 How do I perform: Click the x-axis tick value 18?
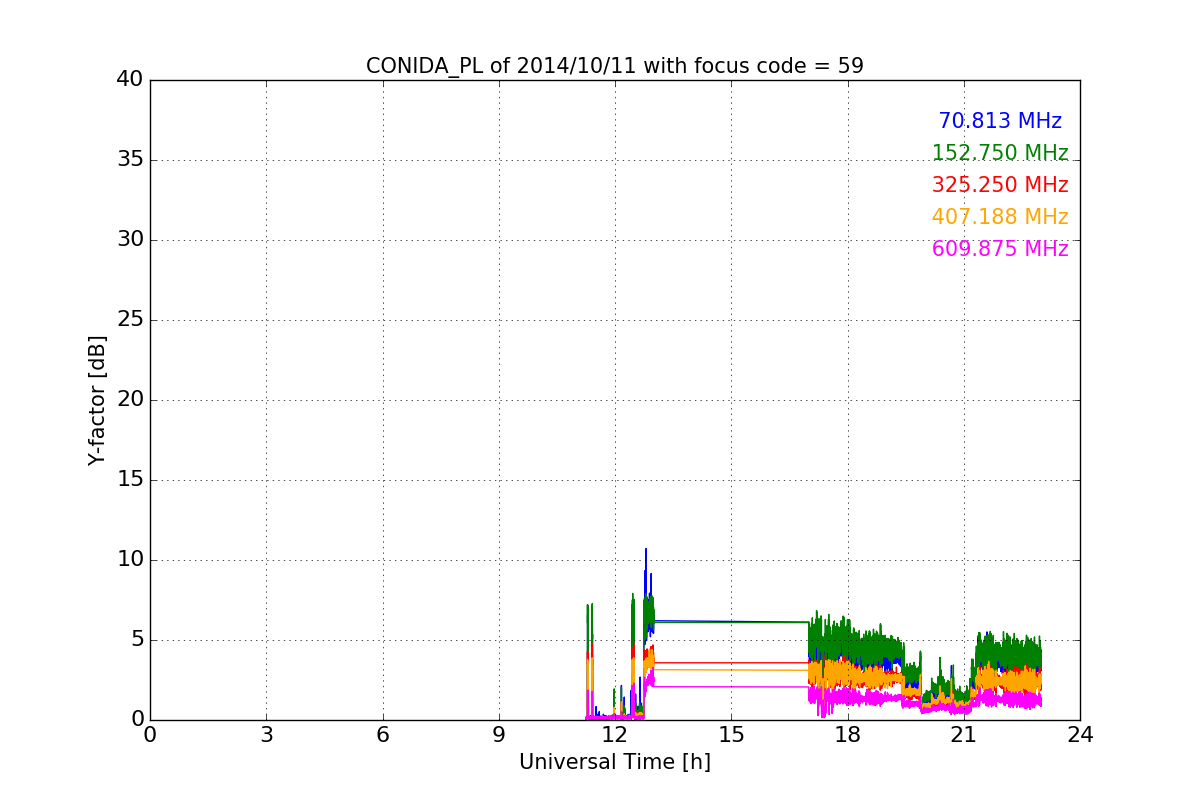(847, 735)
